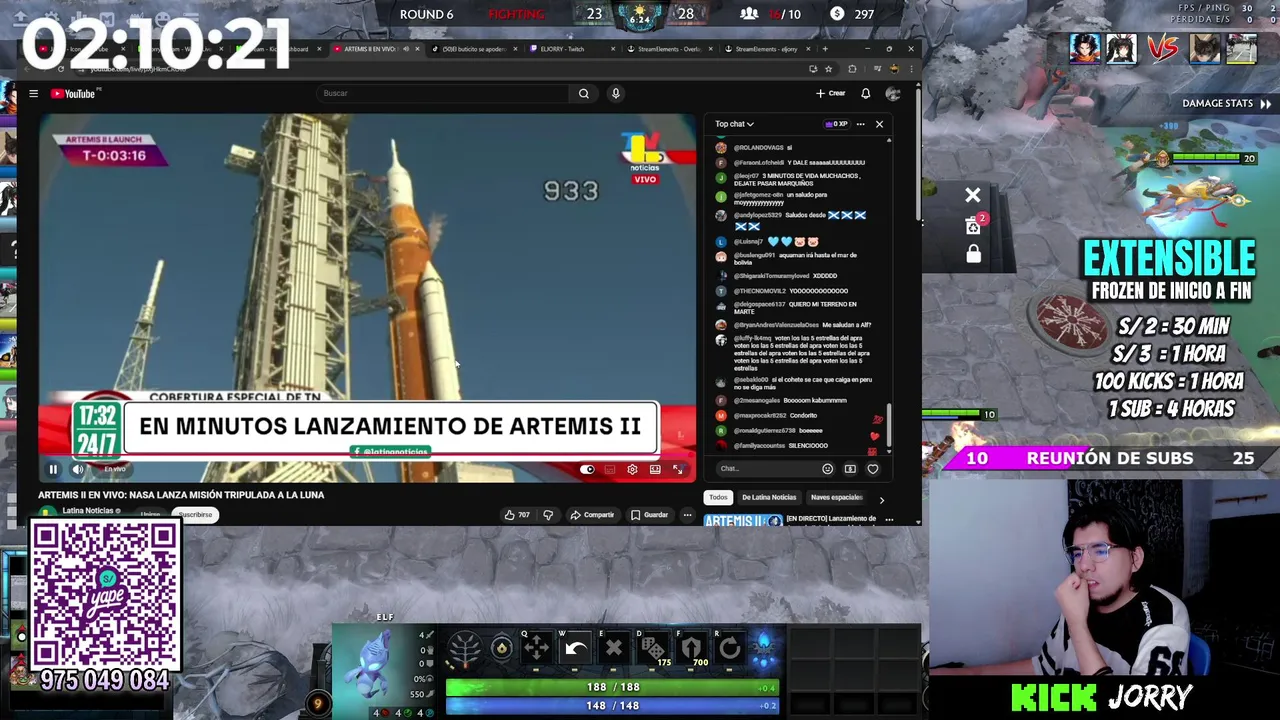The image size is (1280, 720).
Task: Use the Q move ability
Action: pyautogui.click(x=536, y=648)
